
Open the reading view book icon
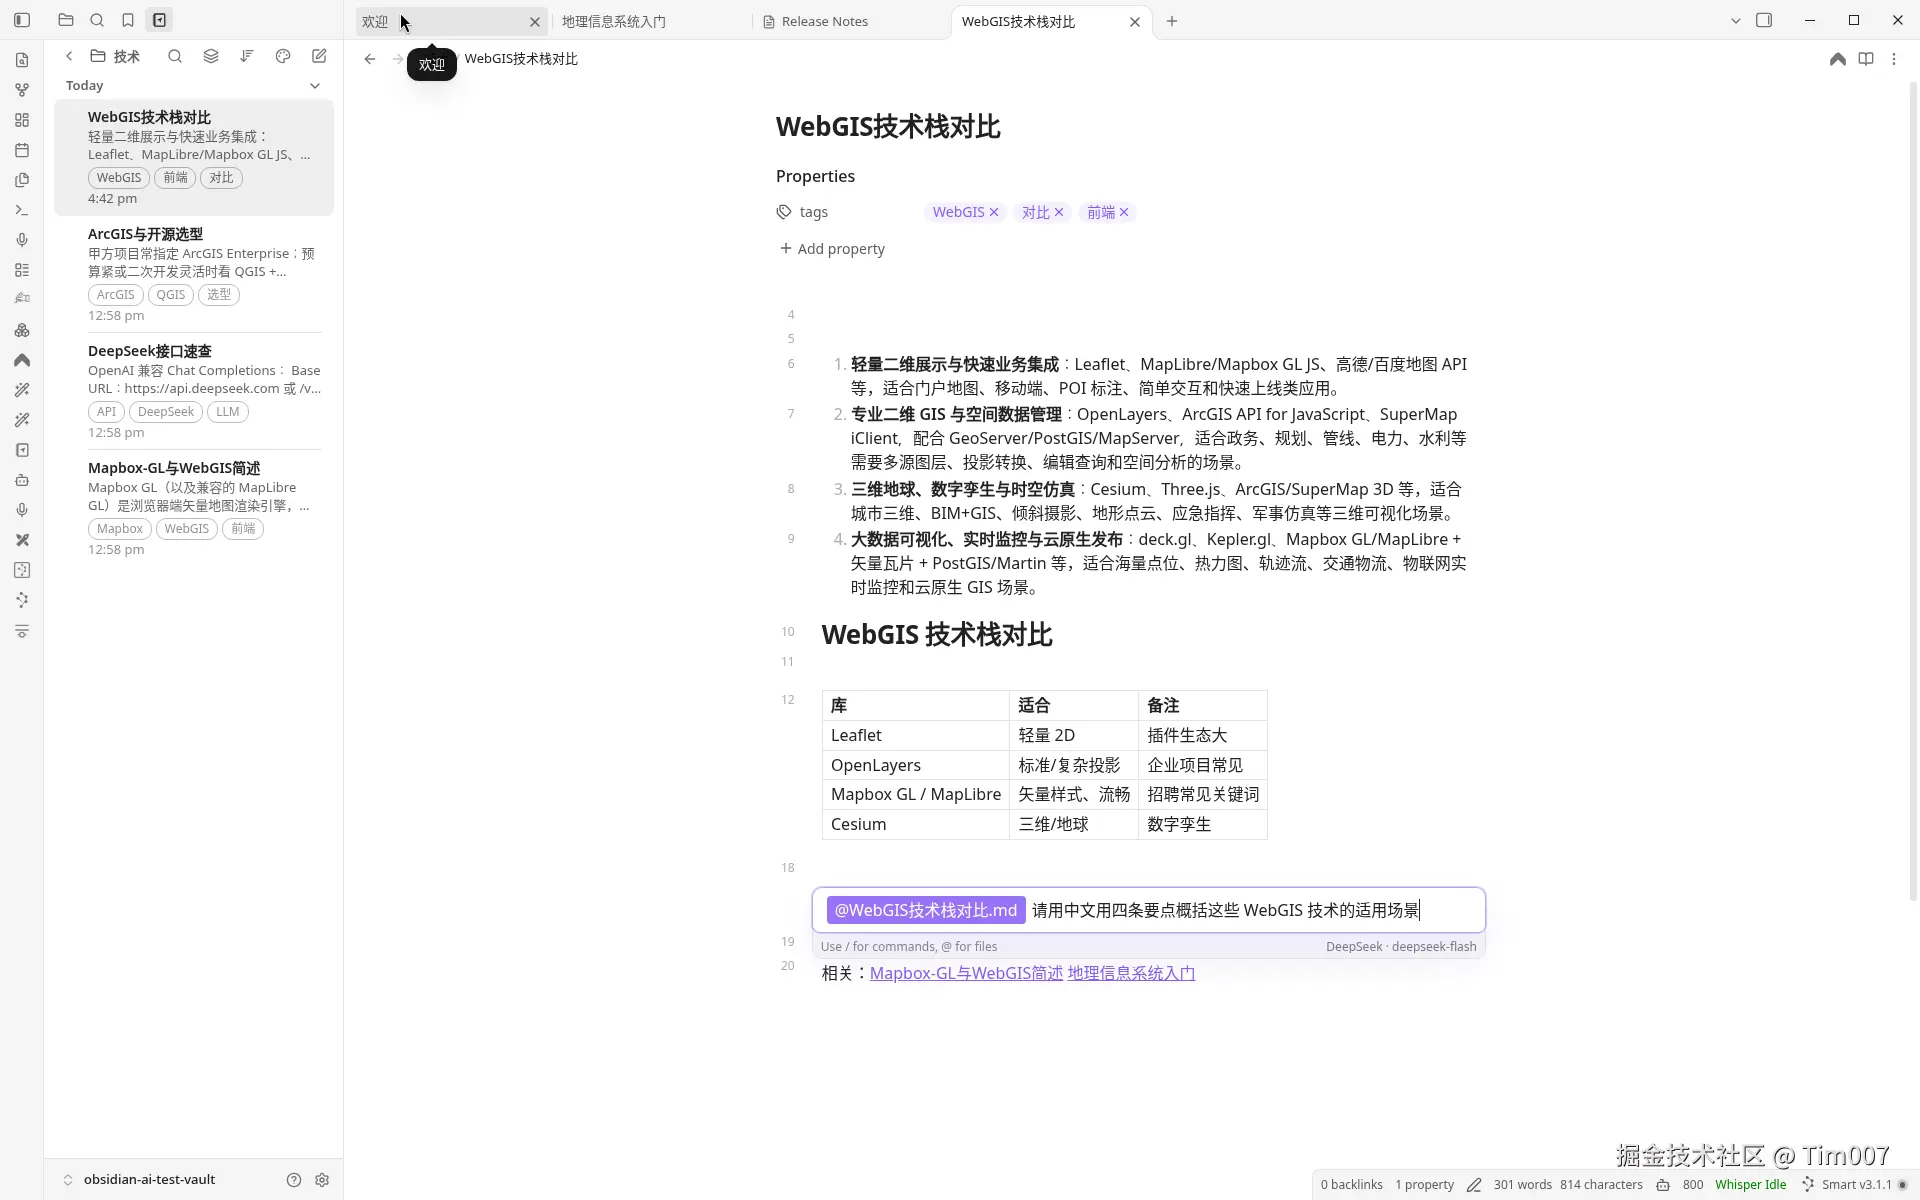[x=1866, y=59]
